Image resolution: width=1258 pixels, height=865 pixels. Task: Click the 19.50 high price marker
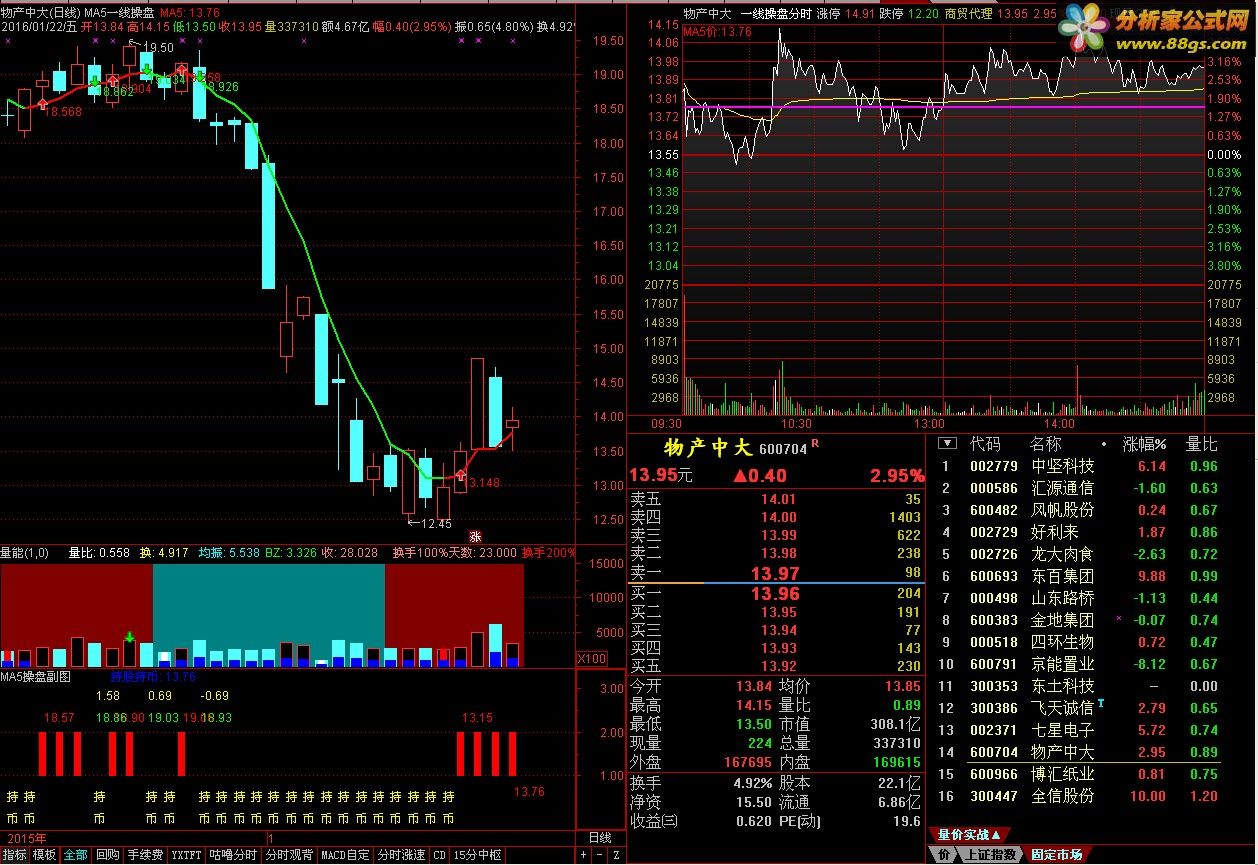[x=157, y=47]
